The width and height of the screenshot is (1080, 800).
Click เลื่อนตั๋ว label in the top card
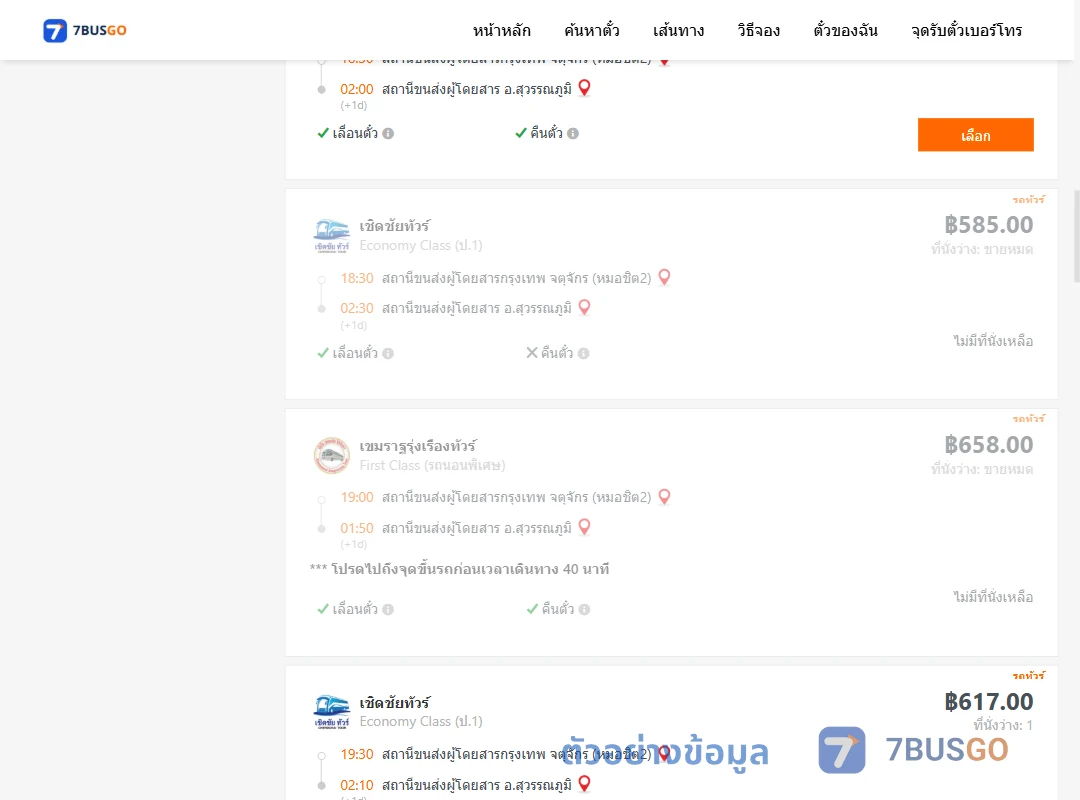pyautogui.click(x=355, y=133)
